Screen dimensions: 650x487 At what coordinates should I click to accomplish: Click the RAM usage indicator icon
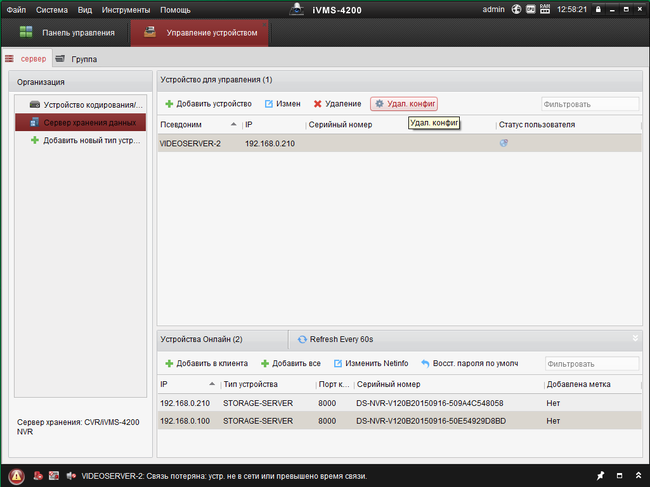(x=545, y=9)
